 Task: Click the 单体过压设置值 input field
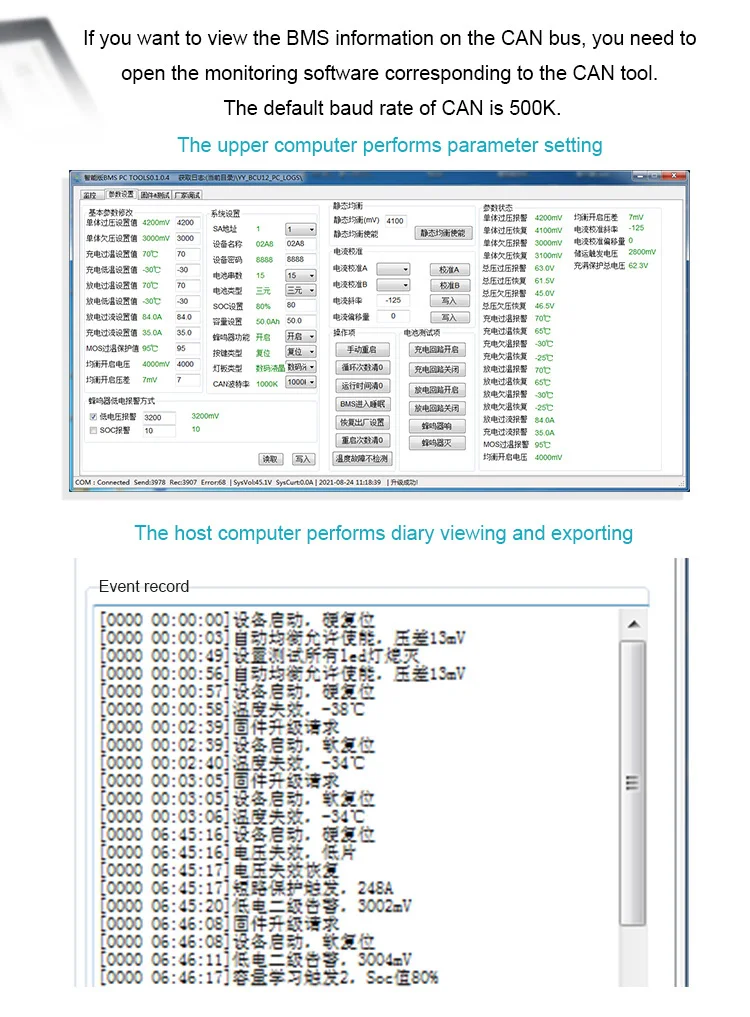coord(186,222)
